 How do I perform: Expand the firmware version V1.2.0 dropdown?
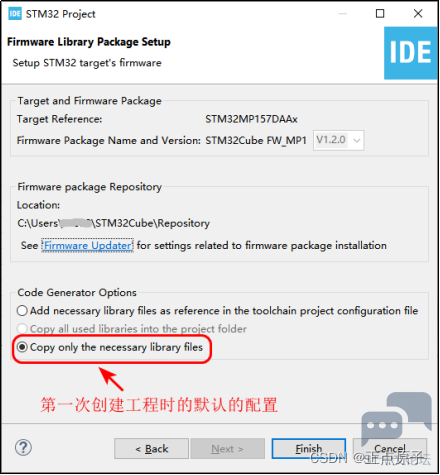pos(356,140)
